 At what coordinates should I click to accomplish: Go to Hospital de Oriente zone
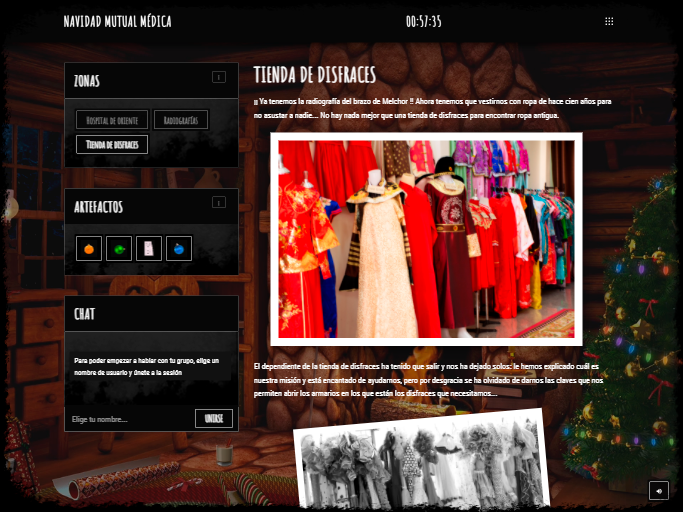110,120
